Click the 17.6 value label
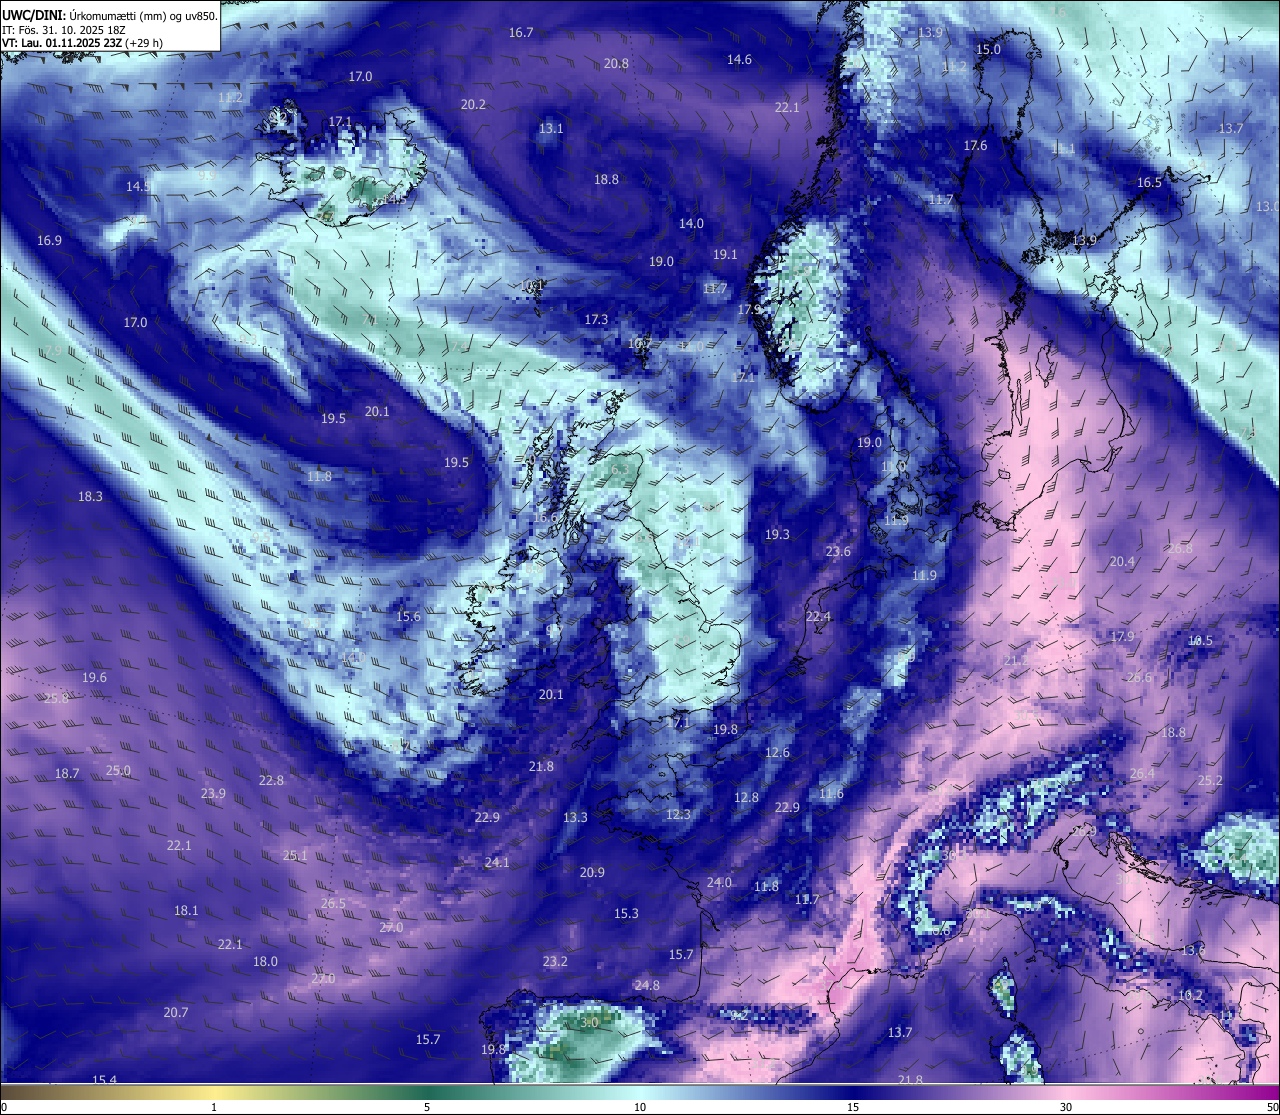 pos(975,145)
